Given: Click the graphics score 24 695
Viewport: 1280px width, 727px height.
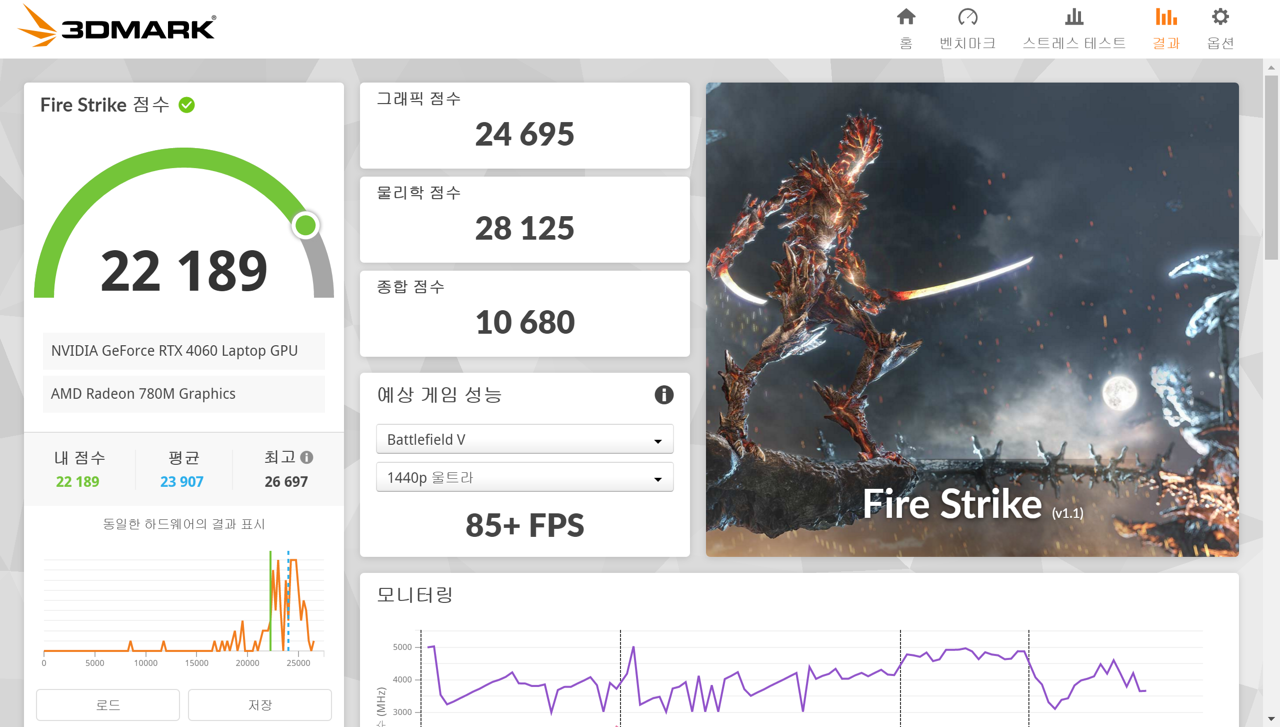Looking at the screenshot, I should [x=525, y=134].
